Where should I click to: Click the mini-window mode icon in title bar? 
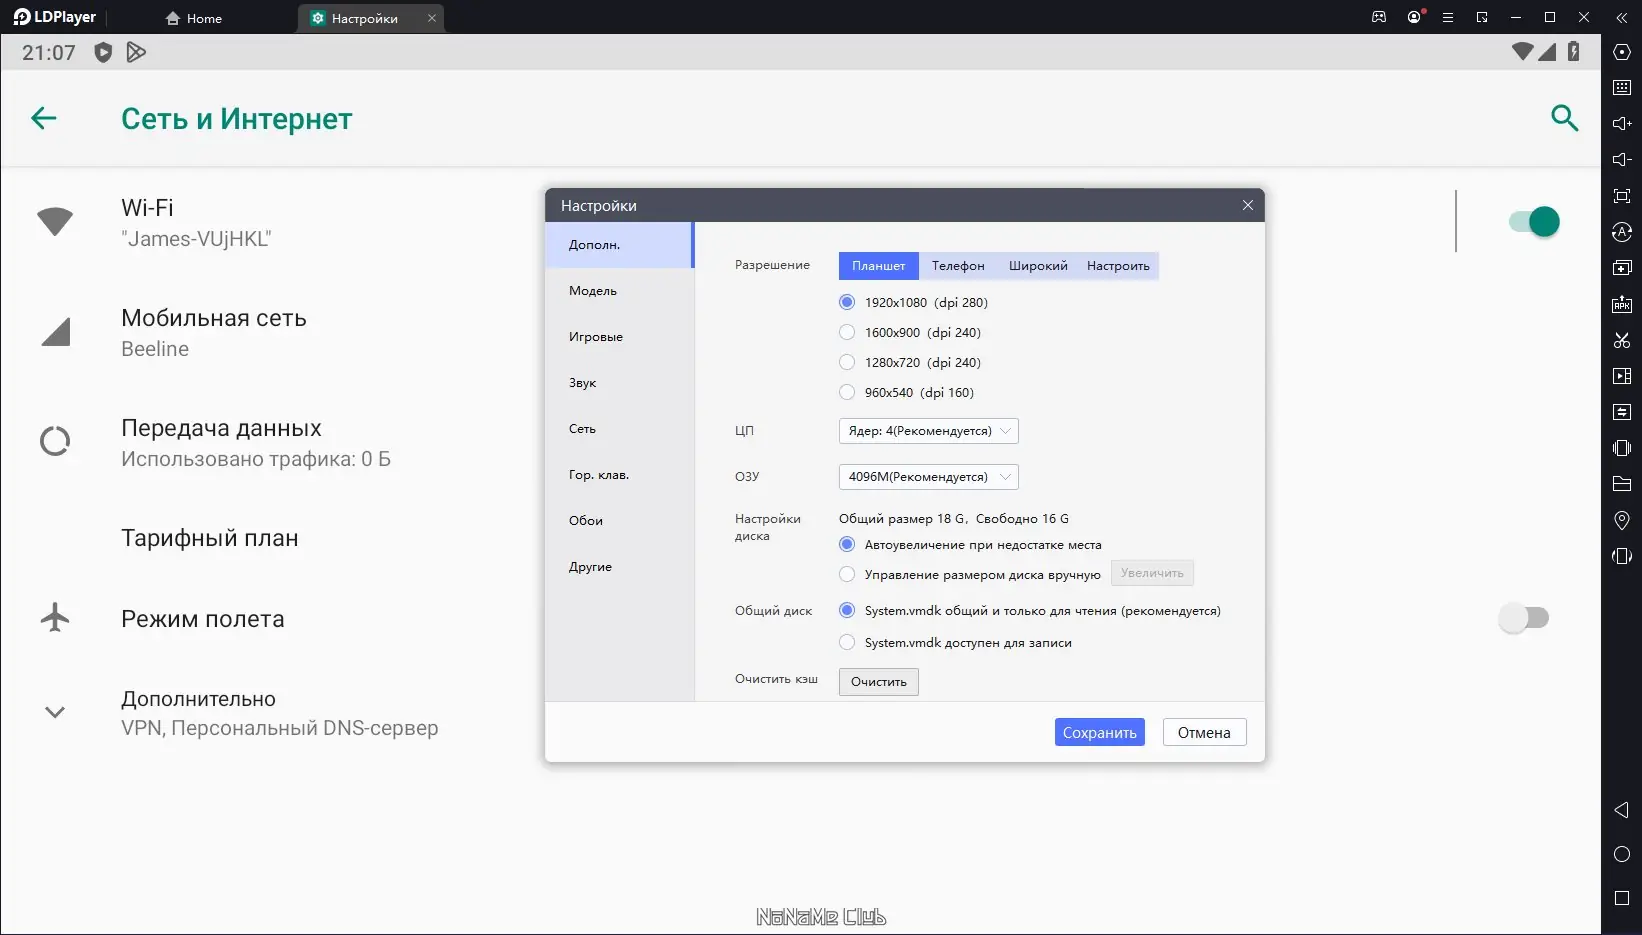pyautogui.click(x=1482, y=17)
